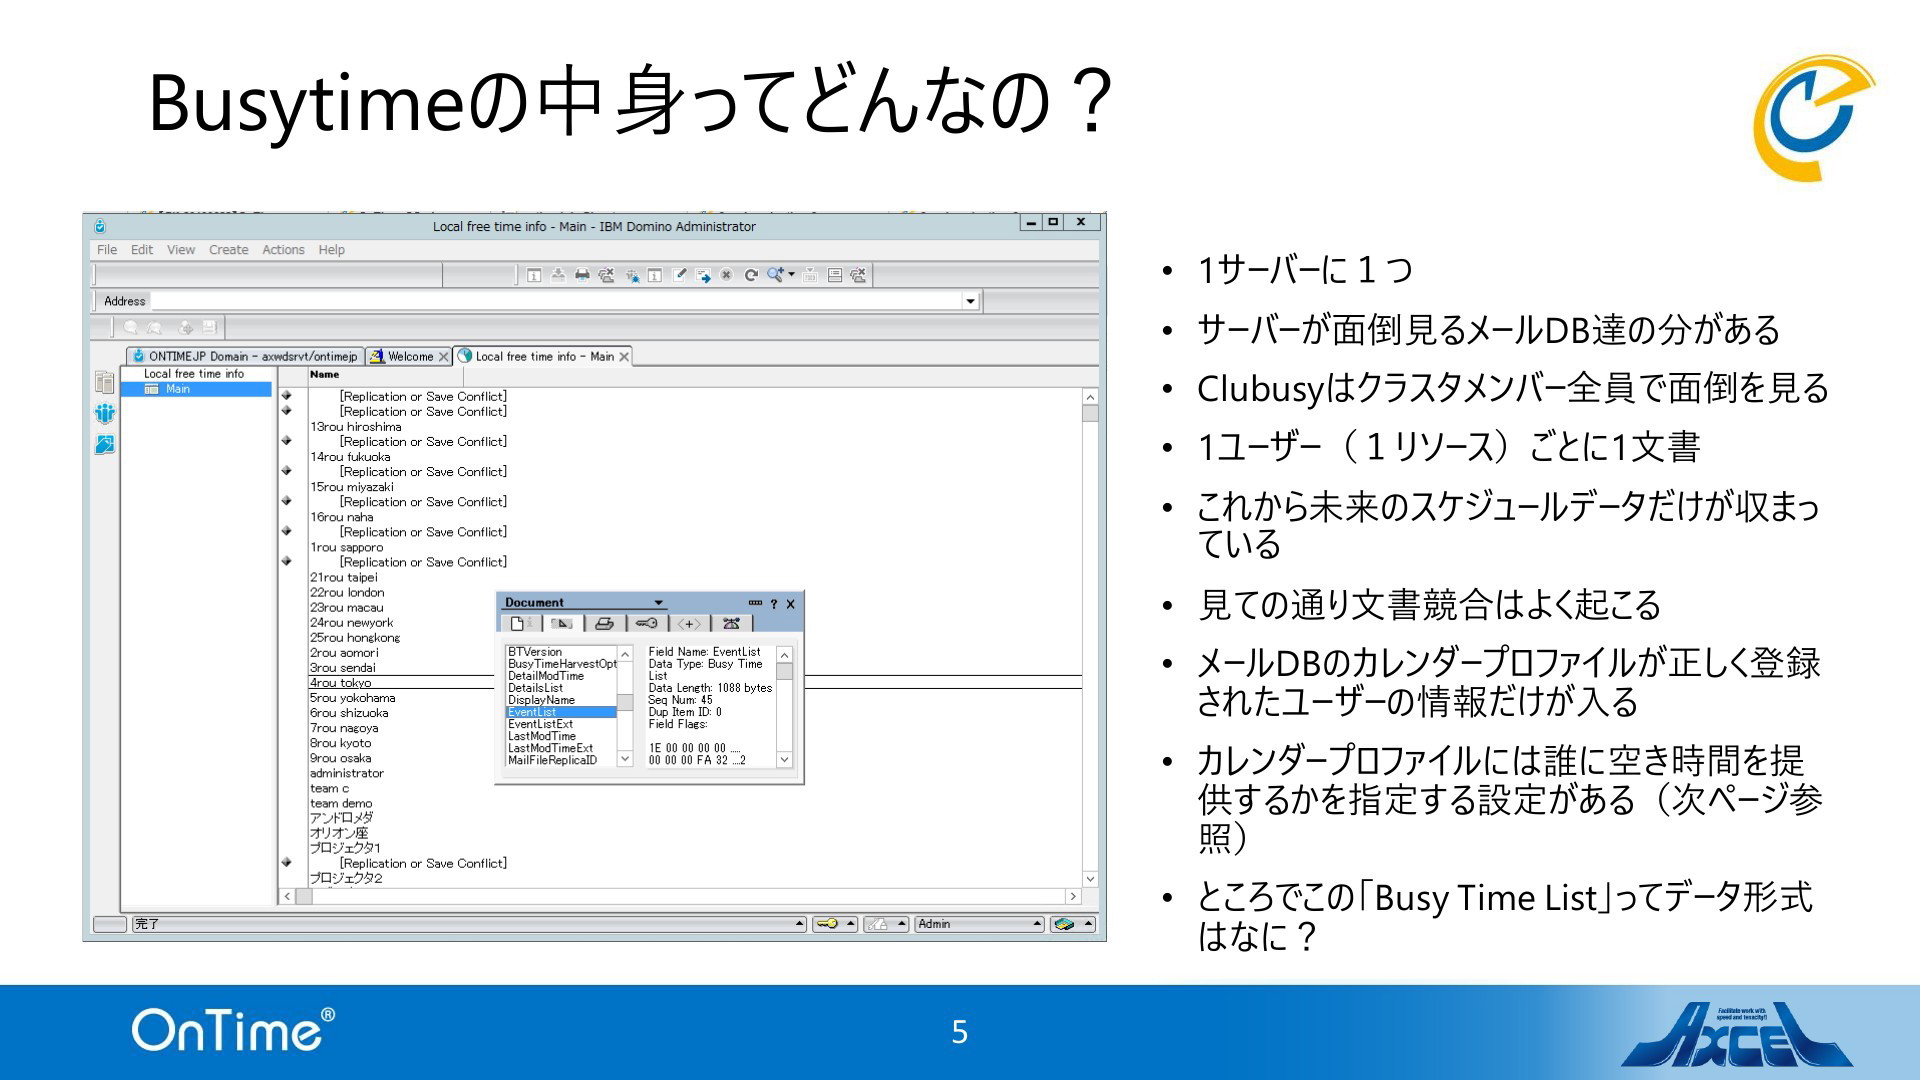The height and width of the screenshot is (1080, 1920).
Task: Select the 13rou hiroshima document
Action: [x=355, y=427]
